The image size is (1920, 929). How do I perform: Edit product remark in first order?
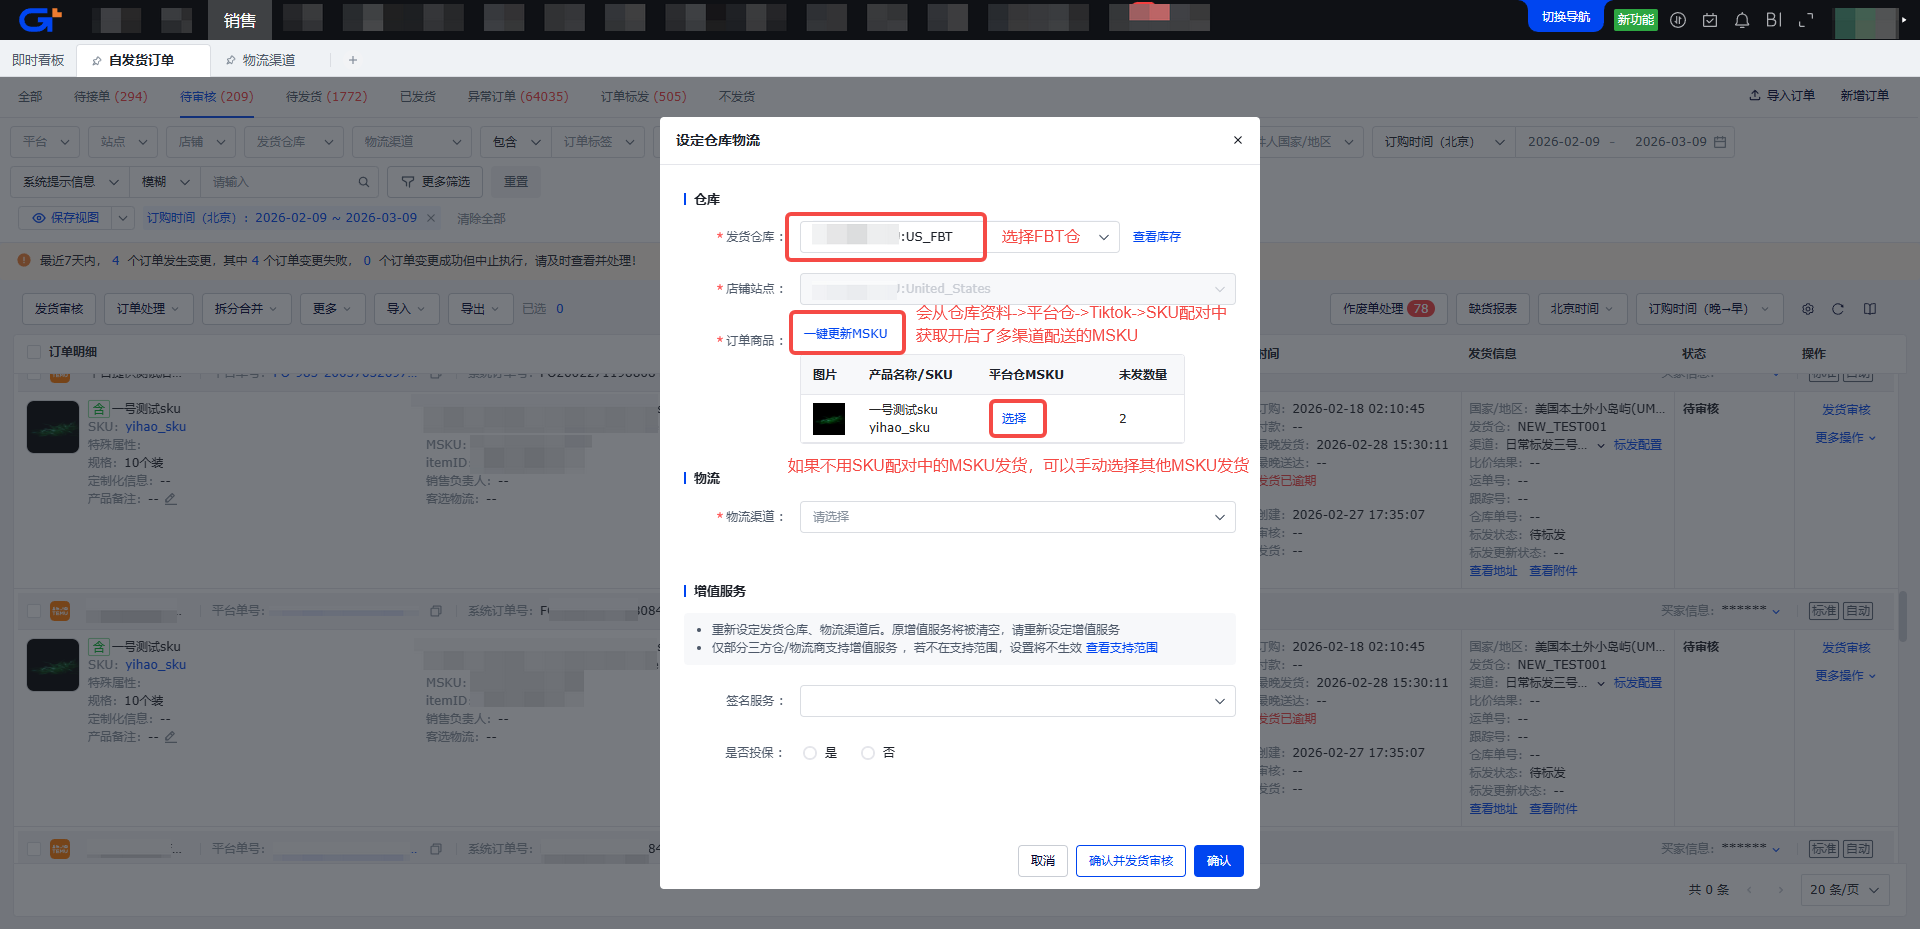pyautogui.click(x=171, y=499)
